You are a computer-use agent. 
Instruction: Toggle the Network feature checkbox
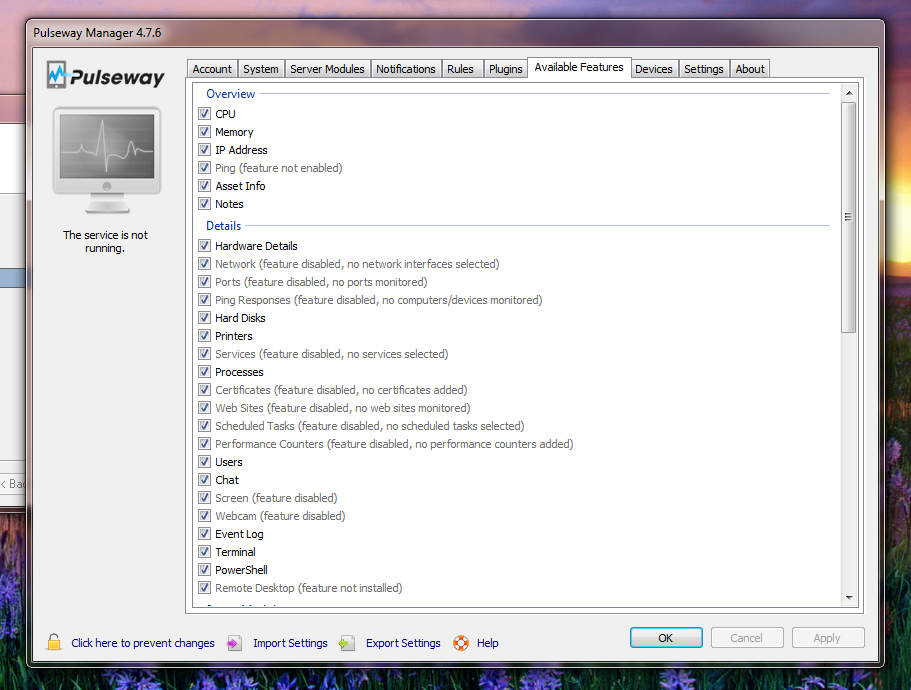[204, 264]
